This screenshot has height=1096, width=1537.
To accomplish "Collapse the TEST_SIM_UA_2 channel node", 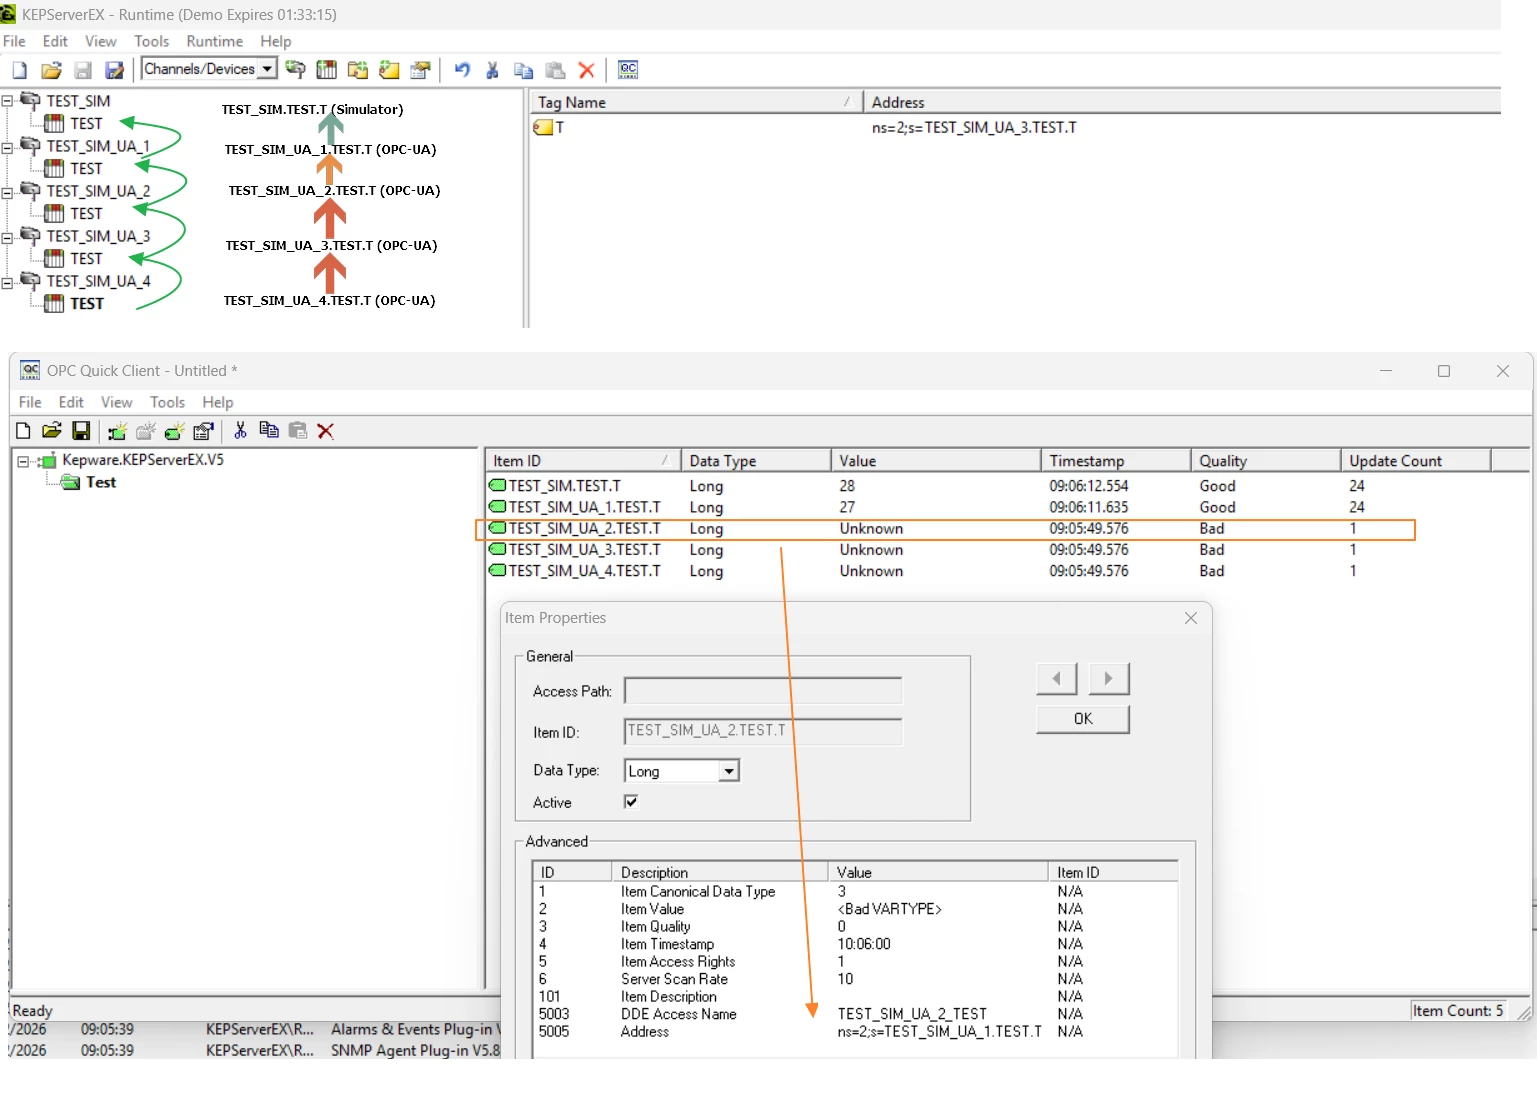I will click(x=7, y=191).
